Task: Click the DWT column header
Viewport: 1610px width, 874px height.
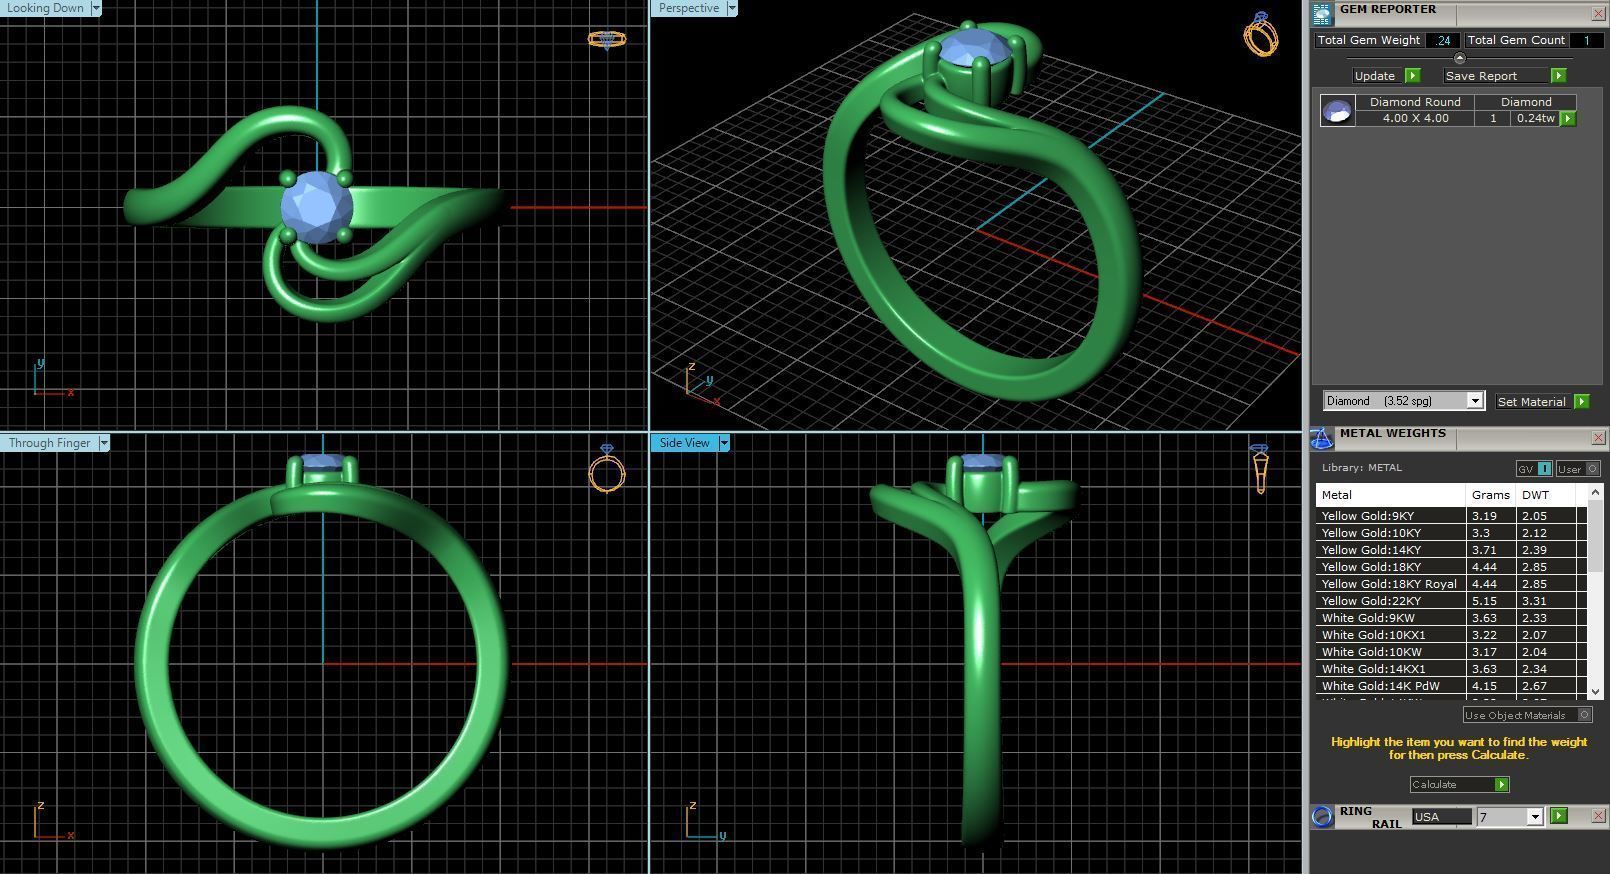Action: coord(1545,495)
